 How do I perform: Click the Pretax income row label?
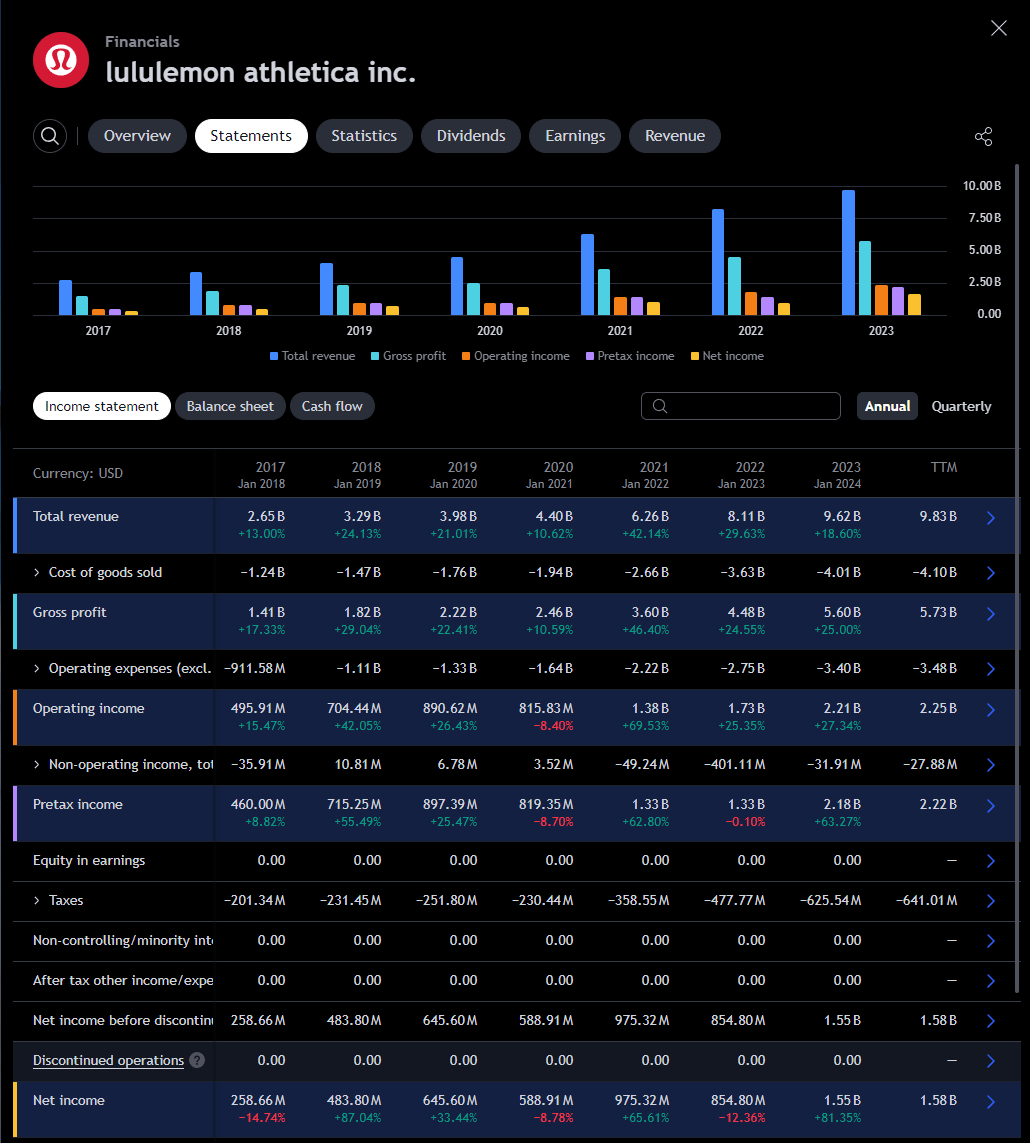pyautogui.click(x=77, y=804)
